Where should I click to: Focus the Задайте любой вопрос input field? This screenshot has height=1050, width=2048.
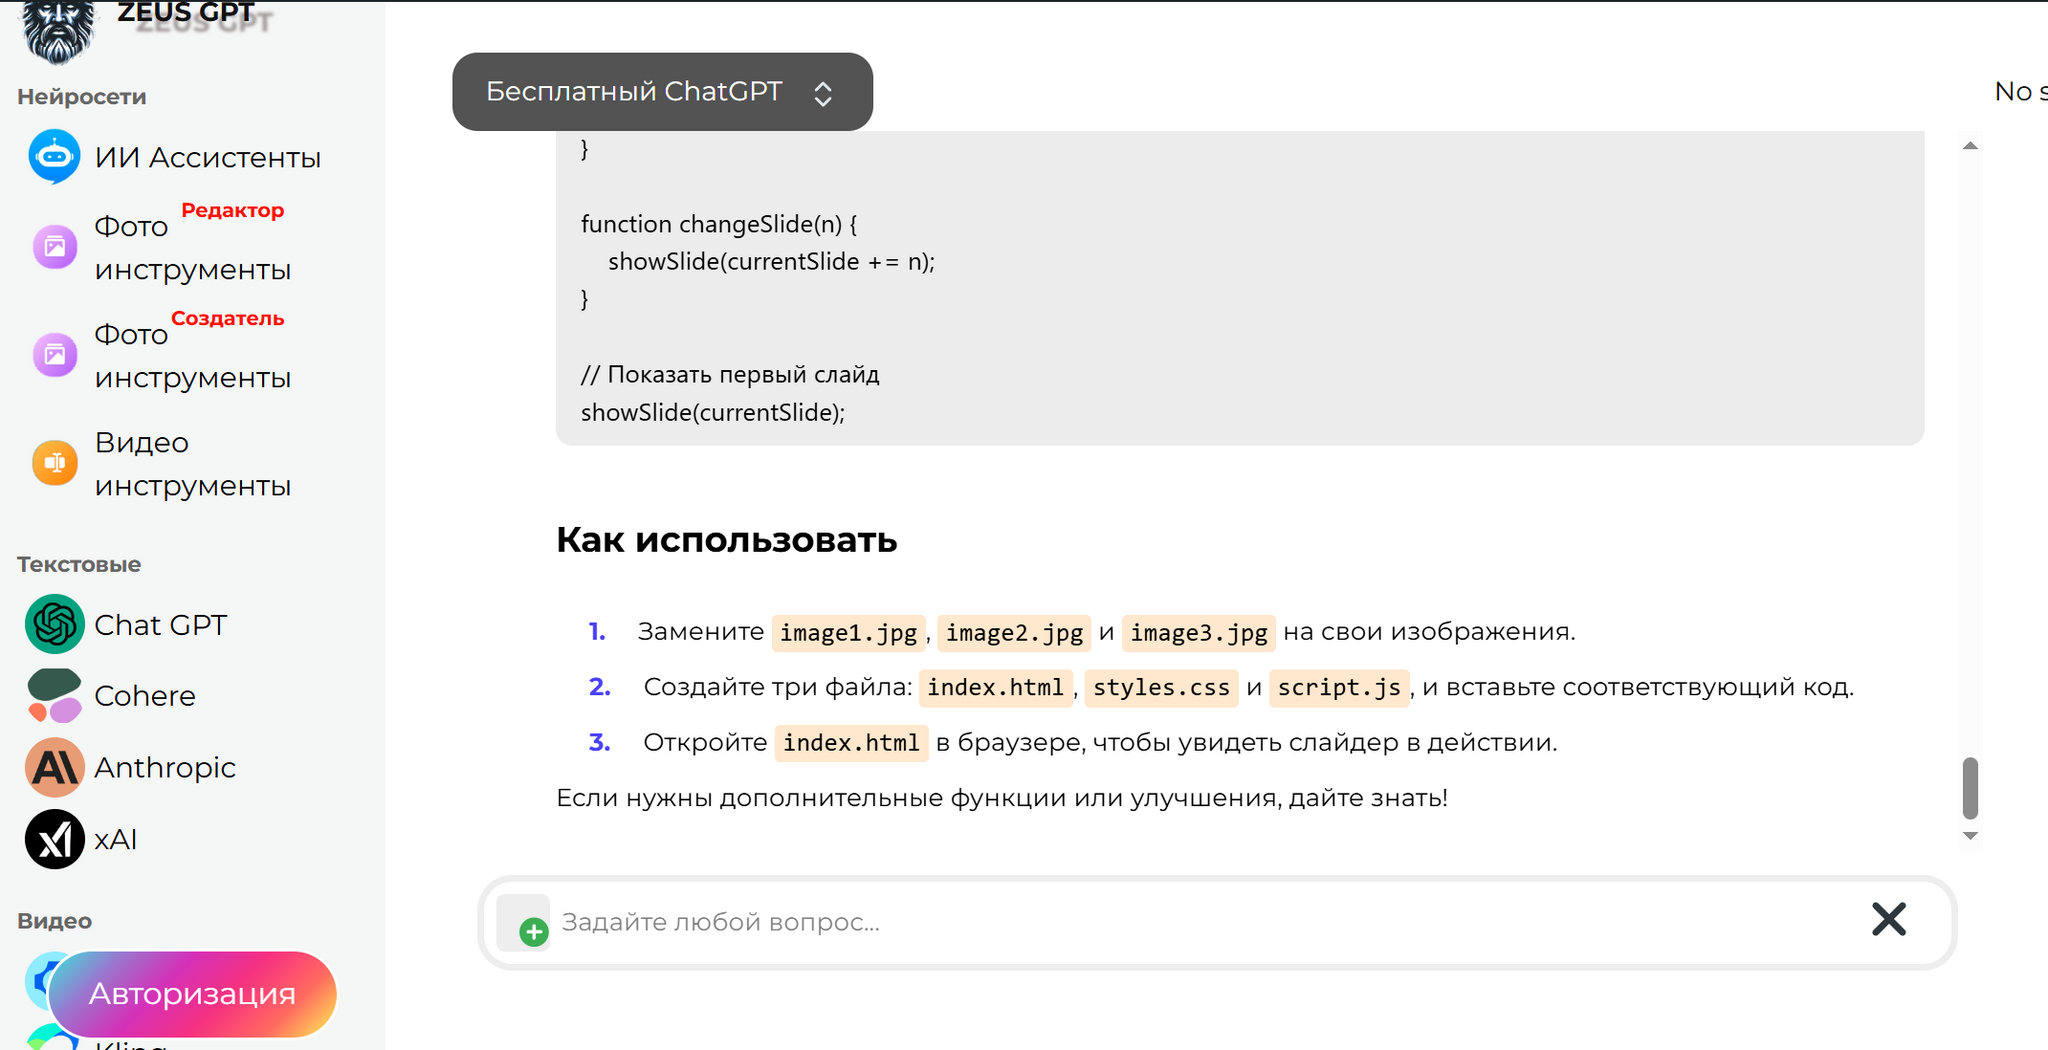pos(1200,922)
